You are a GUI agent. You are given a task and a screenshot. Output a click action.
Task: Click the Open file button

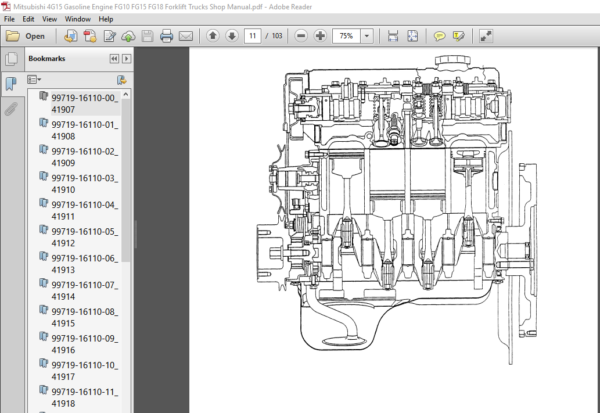pos(26,36)
